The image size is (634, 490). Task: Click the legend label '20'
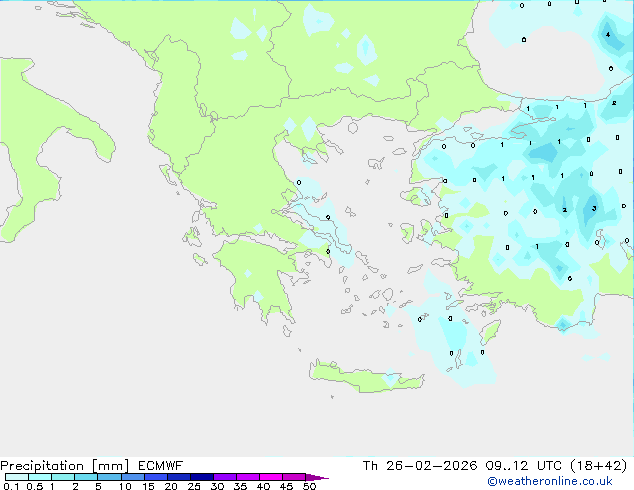coord(171,486)
